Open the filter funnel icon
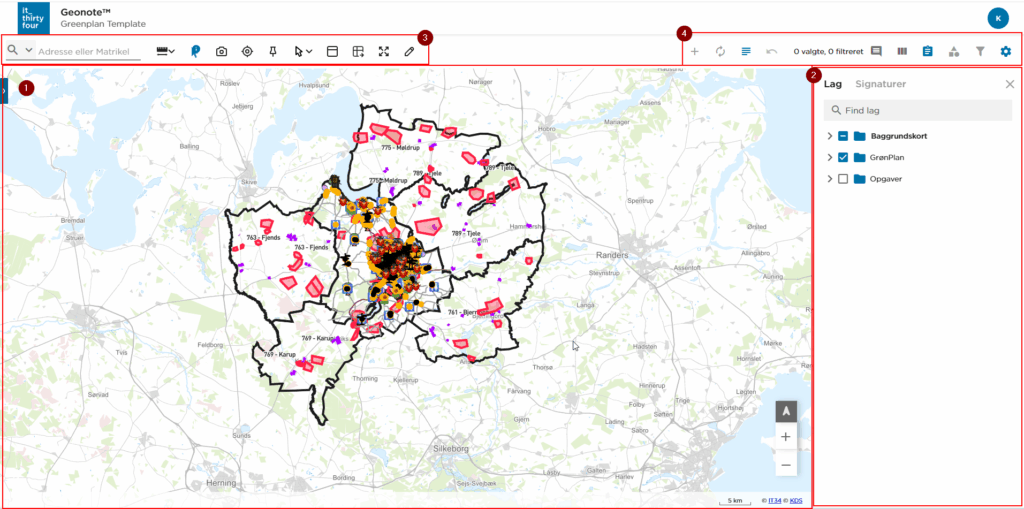This screenshot has height=509, width=1024. pyautogui.click(x=980, y=51)
